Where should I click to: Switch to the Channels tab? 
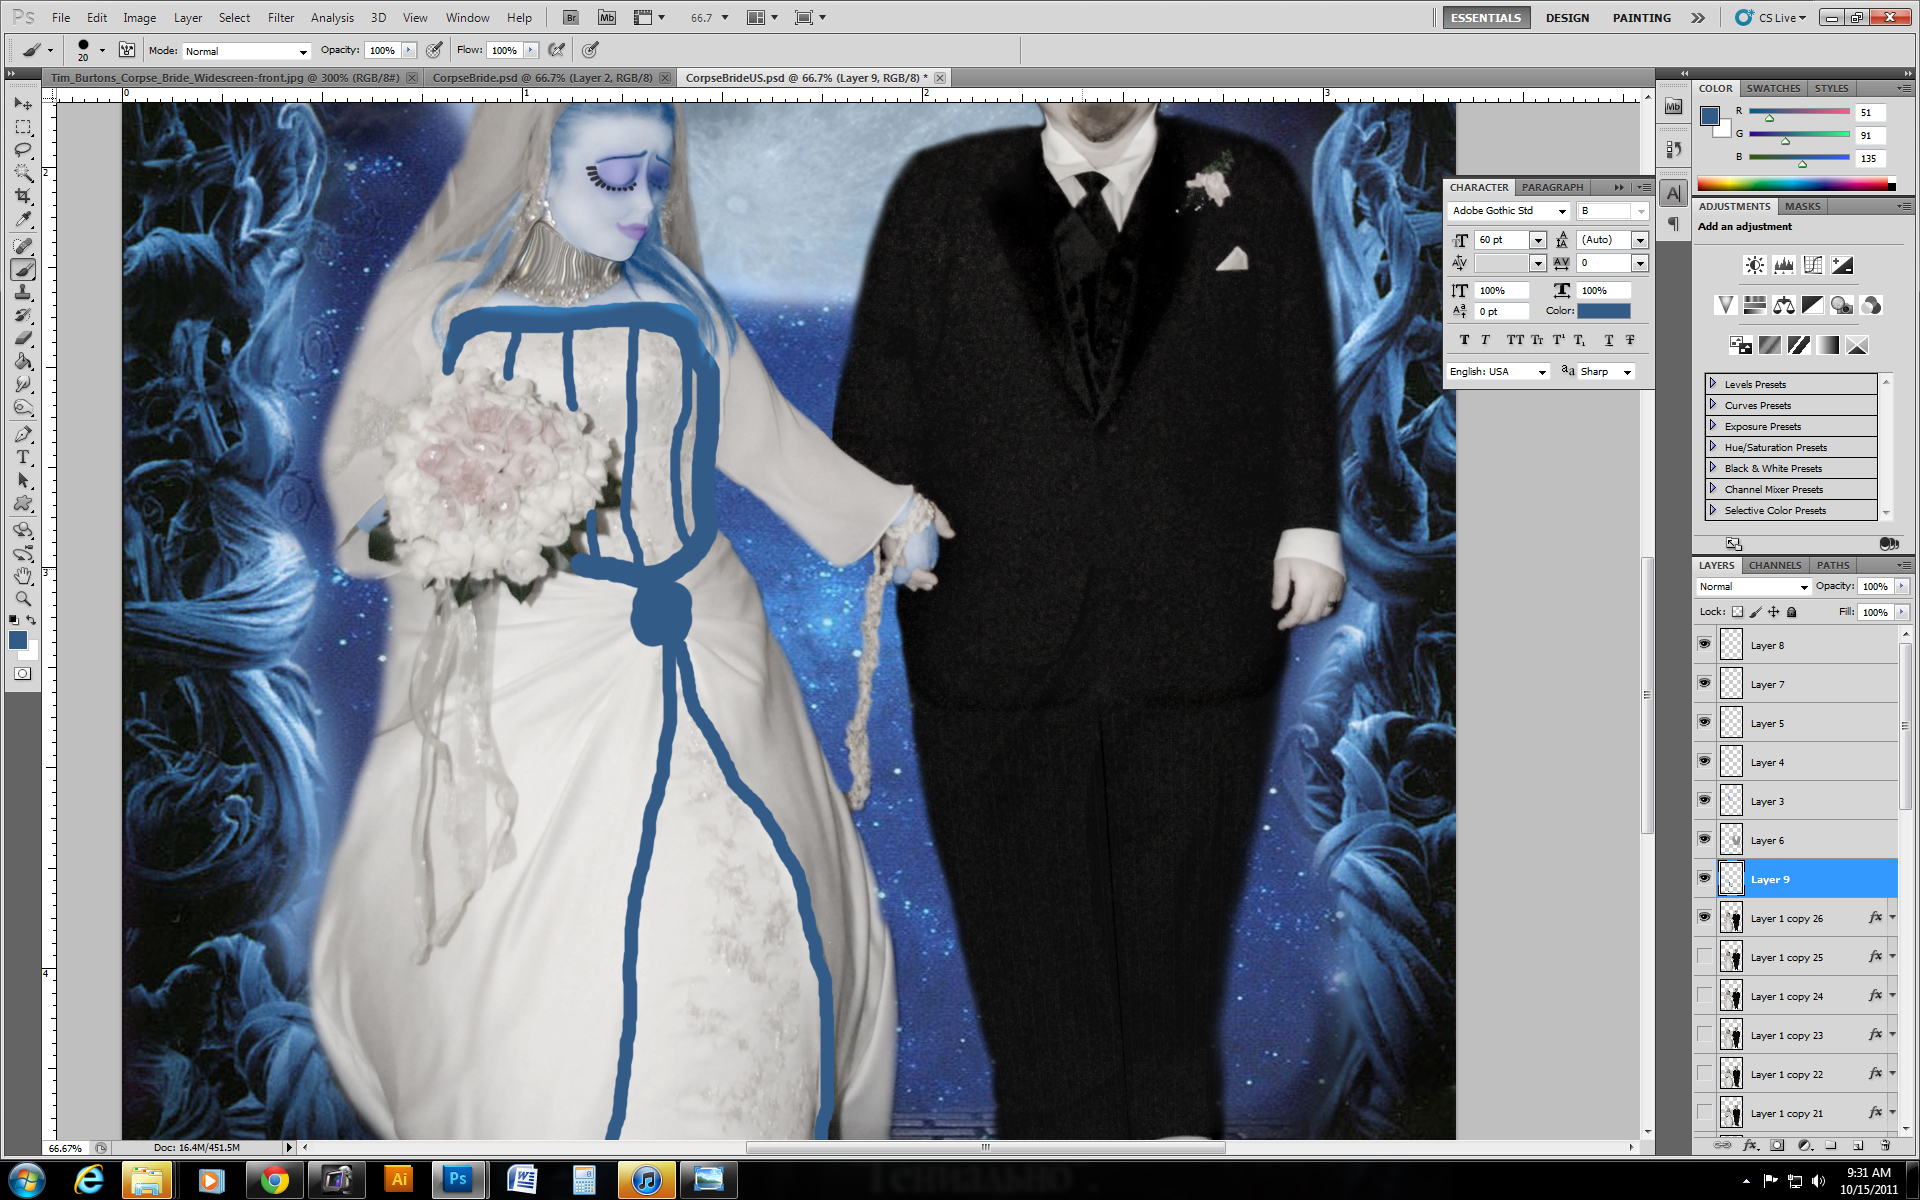(x=1775, y=565)
